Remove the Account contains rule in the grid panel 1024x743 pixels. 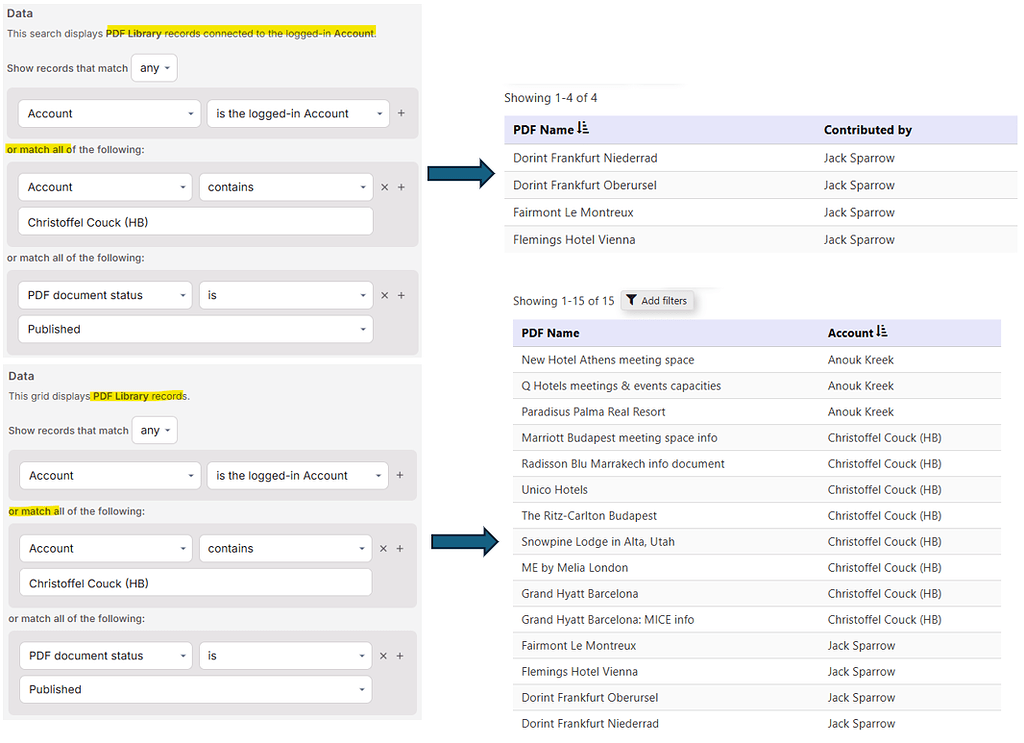[383, 548]
